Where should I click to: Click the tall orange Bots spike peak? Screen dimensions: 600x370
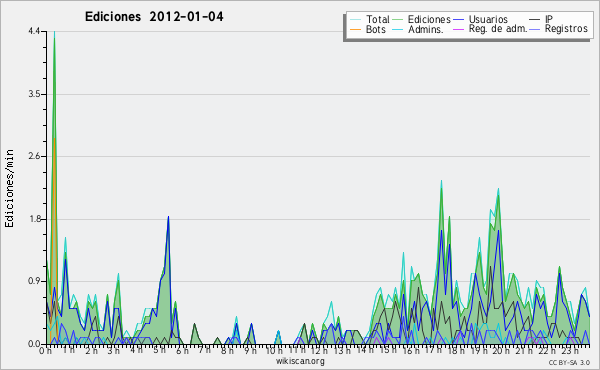(x=54, y=139)
